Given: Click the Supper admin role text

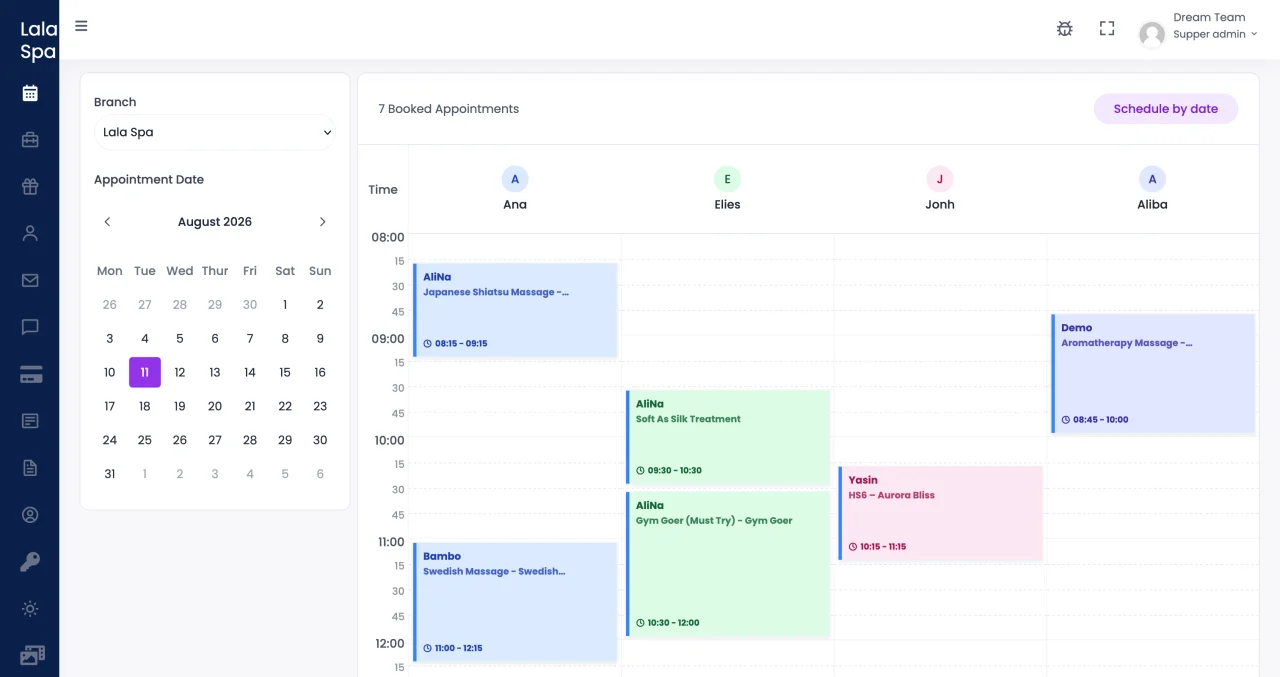Looking at the screenshot, I should (x=1209, y=34).
